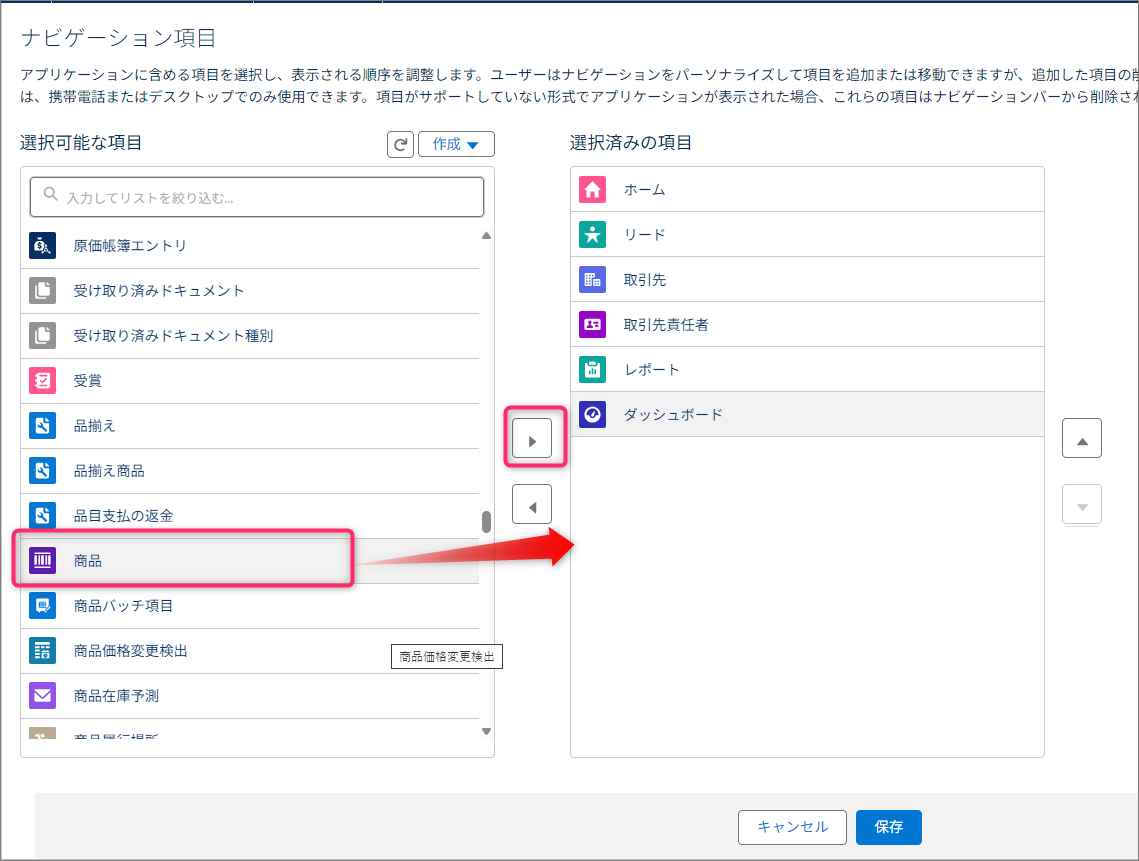Click the 商品在庫予測 envelope icon

[42, 696]
